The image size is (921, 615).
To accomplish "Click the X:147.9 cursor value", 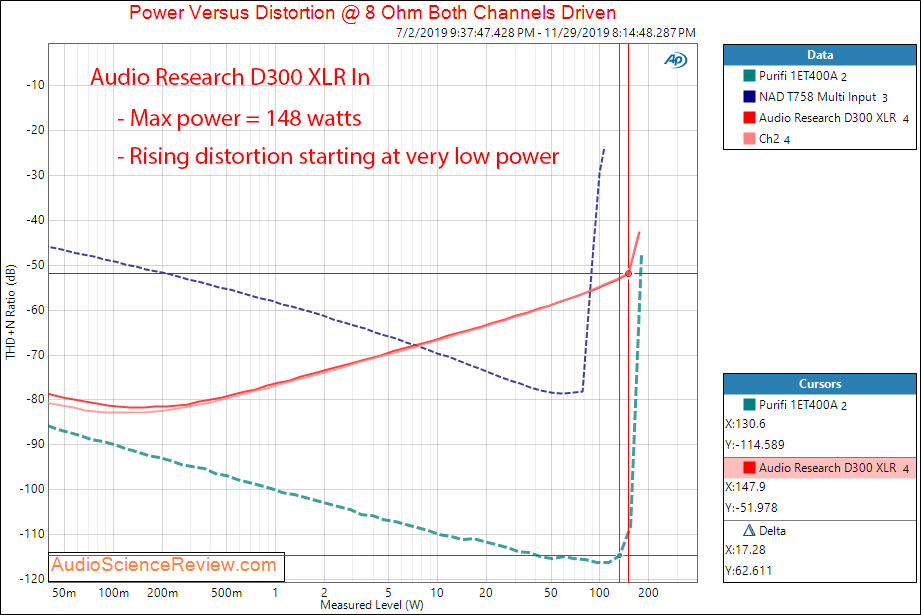I will point(745,487).
